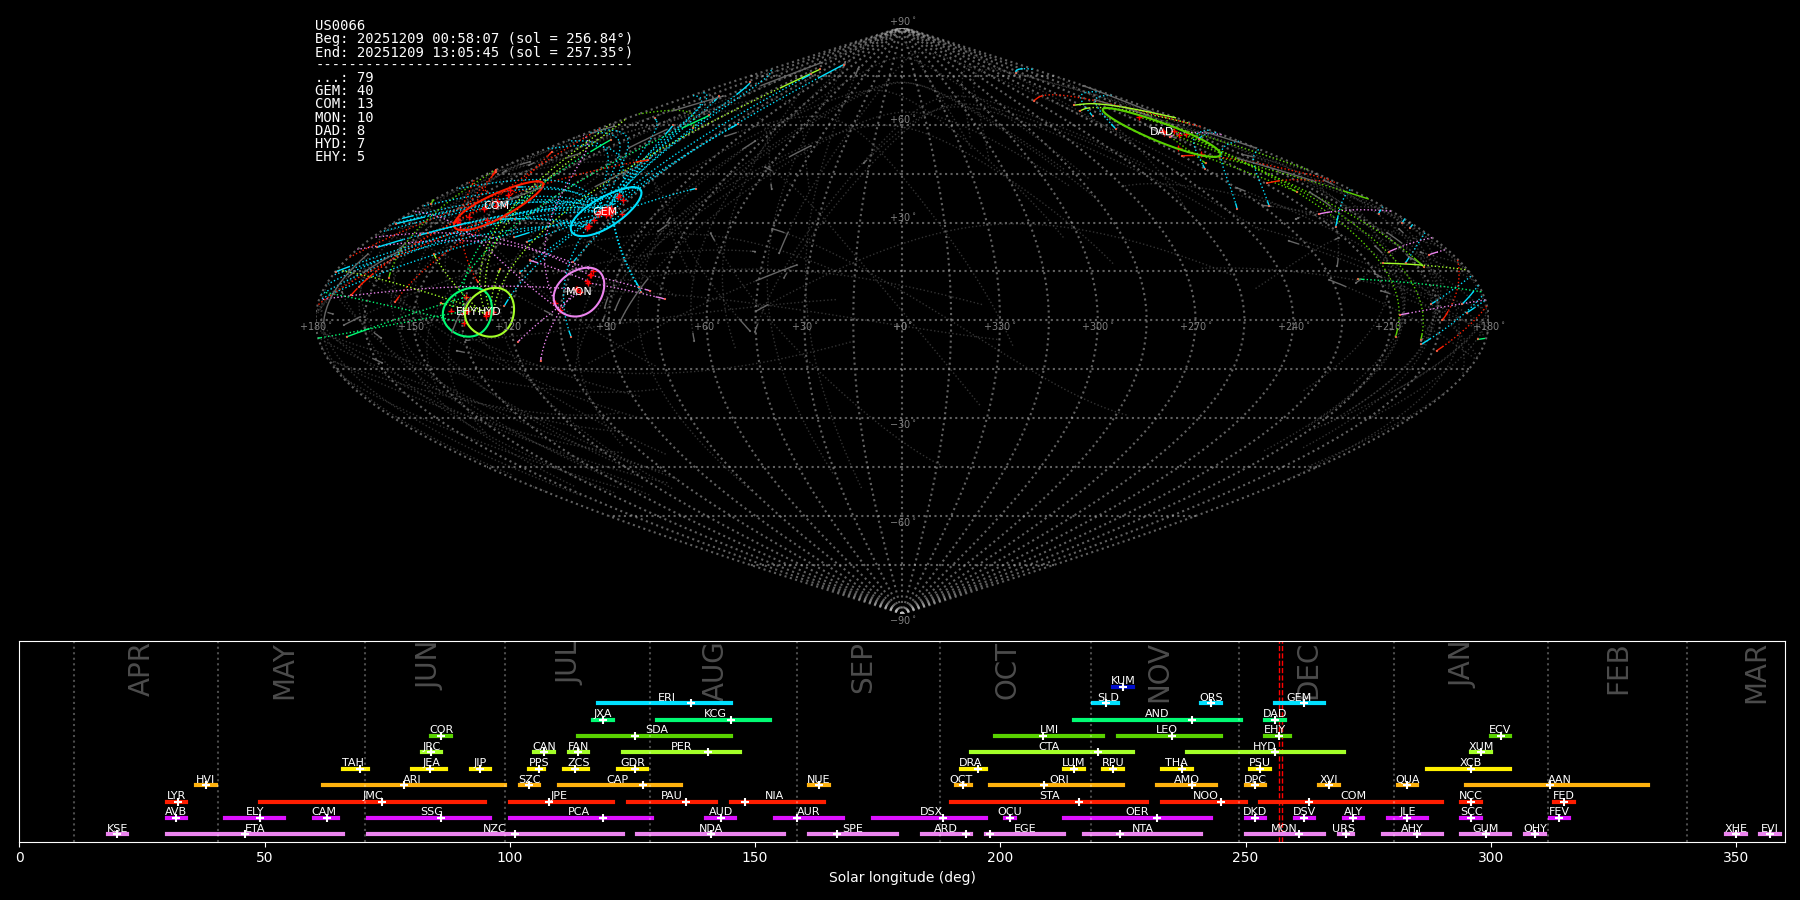This screenshot has height=900, width=1800.
Task: Click the SDA shower bar in the timeline
Action: 654,736
